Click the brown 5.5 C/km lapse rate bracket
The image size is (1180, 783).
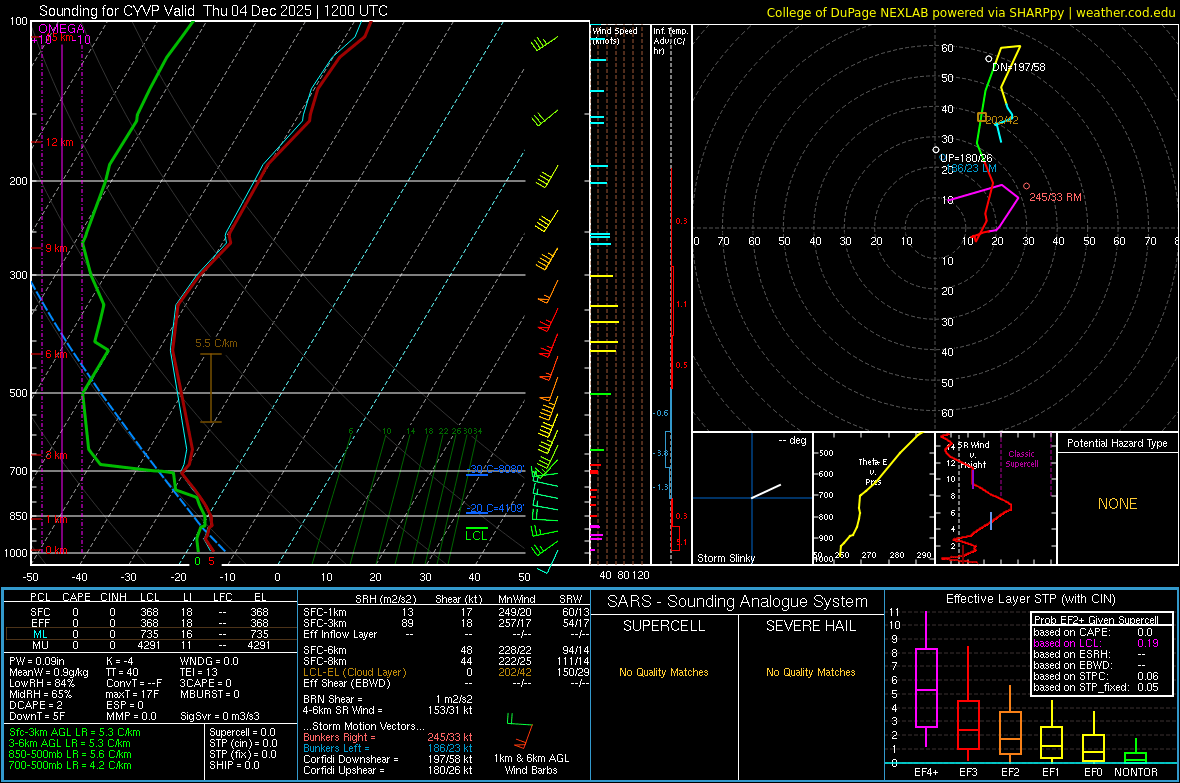pyautogui.click(x=211, y=388)
